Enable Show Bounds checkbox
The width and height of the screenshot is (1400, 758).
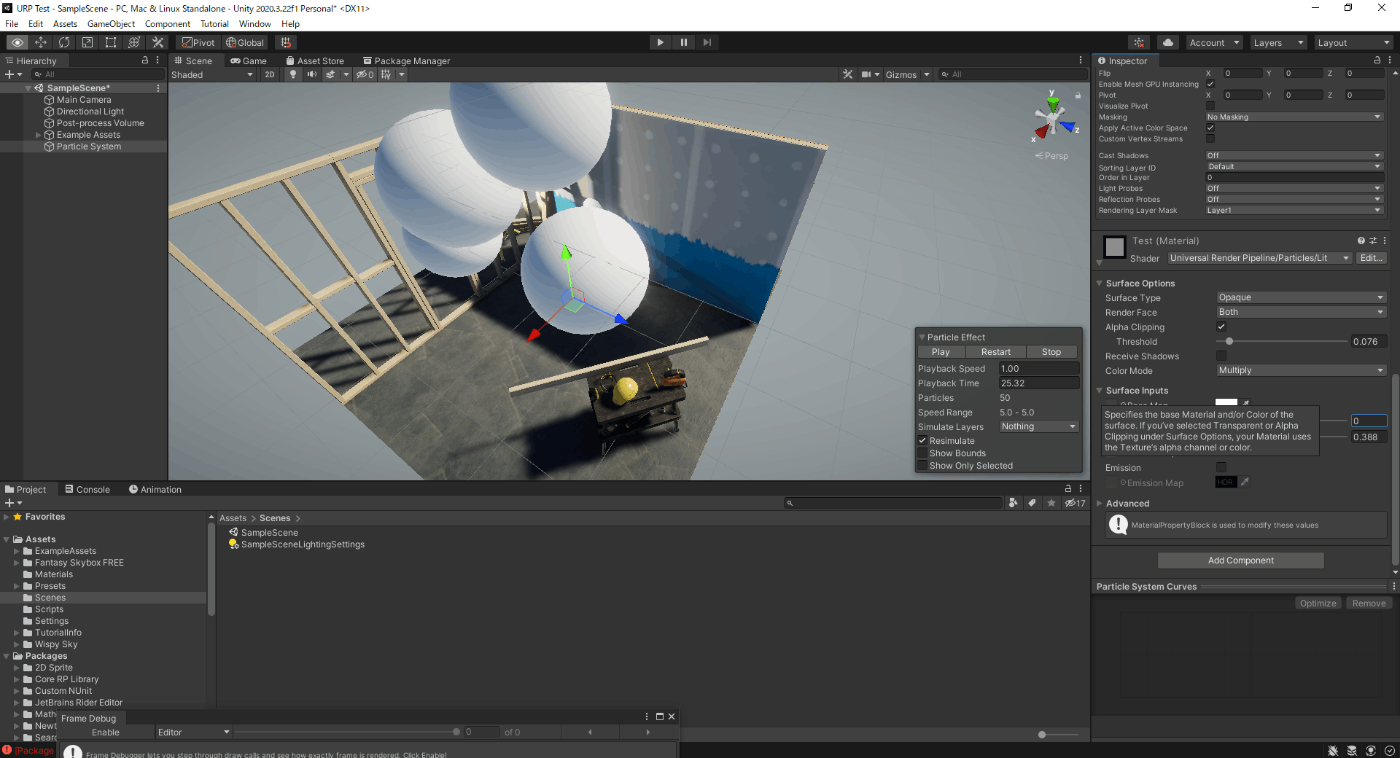tap(923, 453)
